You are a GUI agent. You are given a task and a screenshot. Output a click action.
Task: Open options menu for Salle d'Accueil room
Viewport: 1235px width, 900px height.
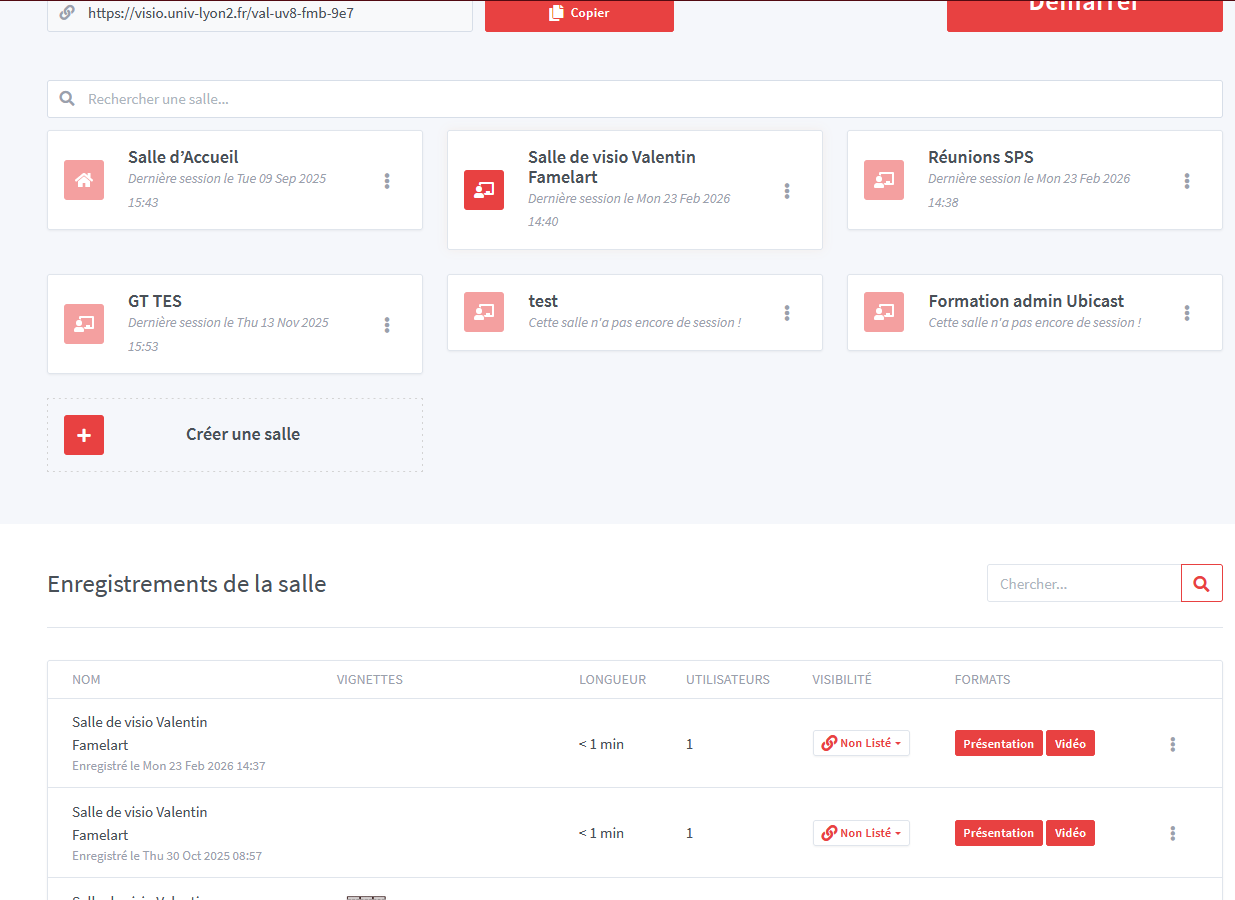pos(387,181)
